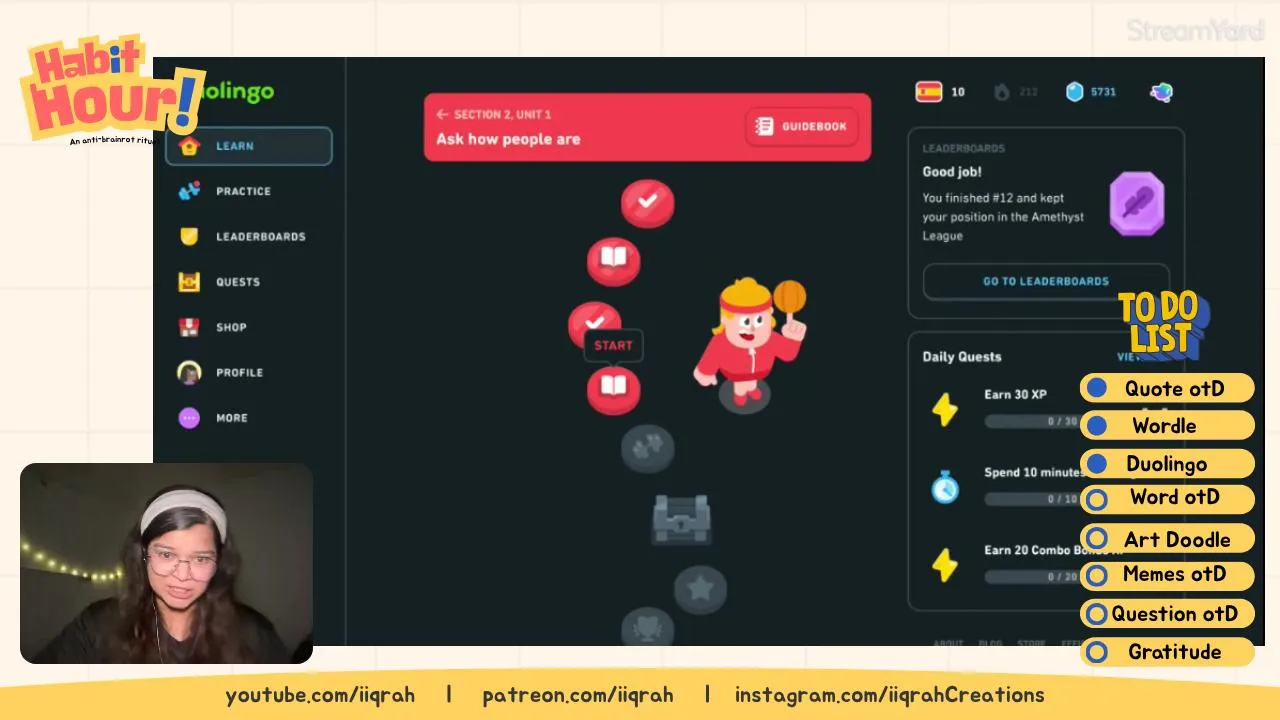
Task: Click the locked star lesson node
Action: pyautogui.click(x=700, y=590)
